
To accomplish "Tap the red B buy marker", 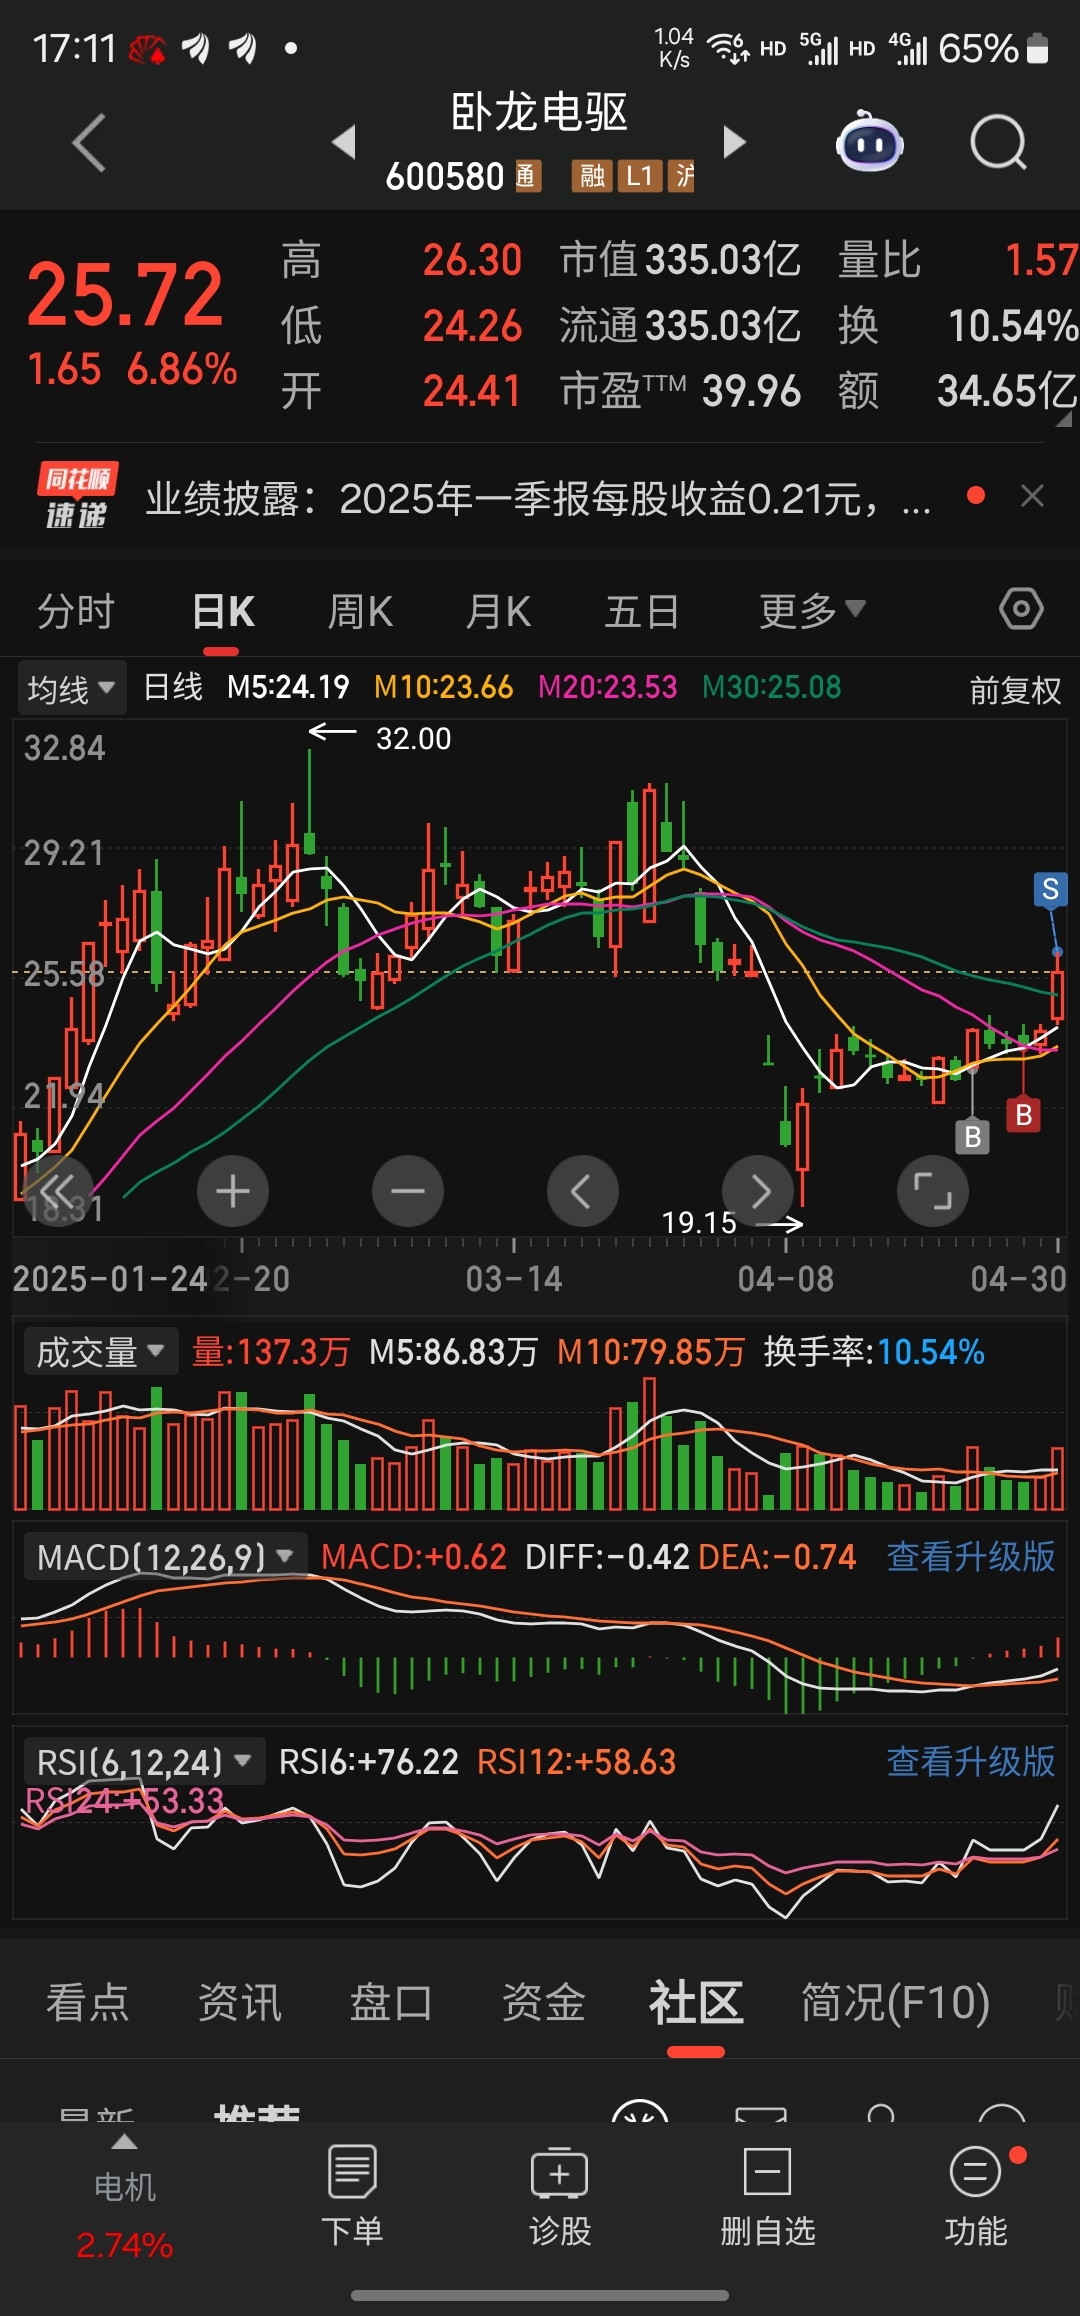I will click(1023, 1115).
